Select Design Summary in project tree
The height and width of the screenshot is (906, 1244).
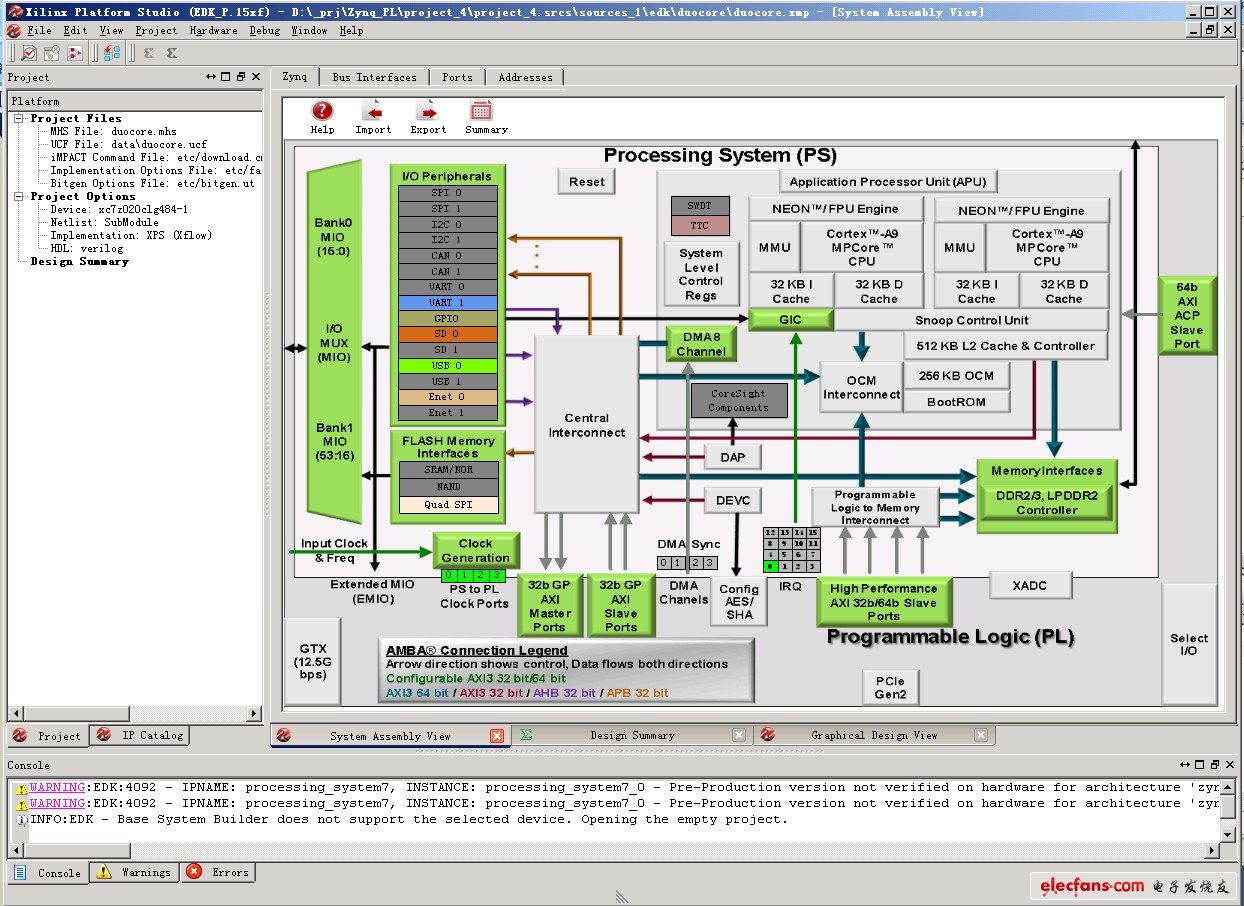click(x=79, y=261)
